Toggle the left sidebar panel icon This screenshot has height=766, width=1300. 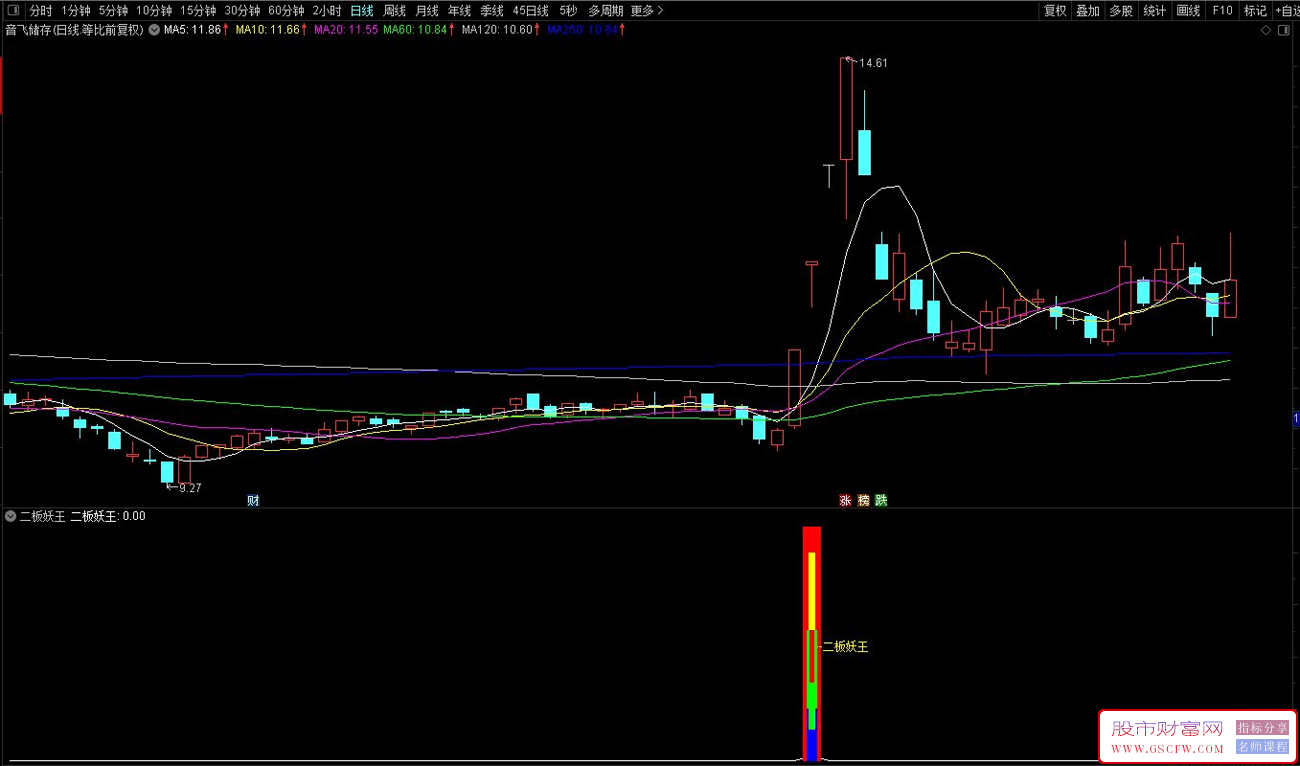[13, 10]
